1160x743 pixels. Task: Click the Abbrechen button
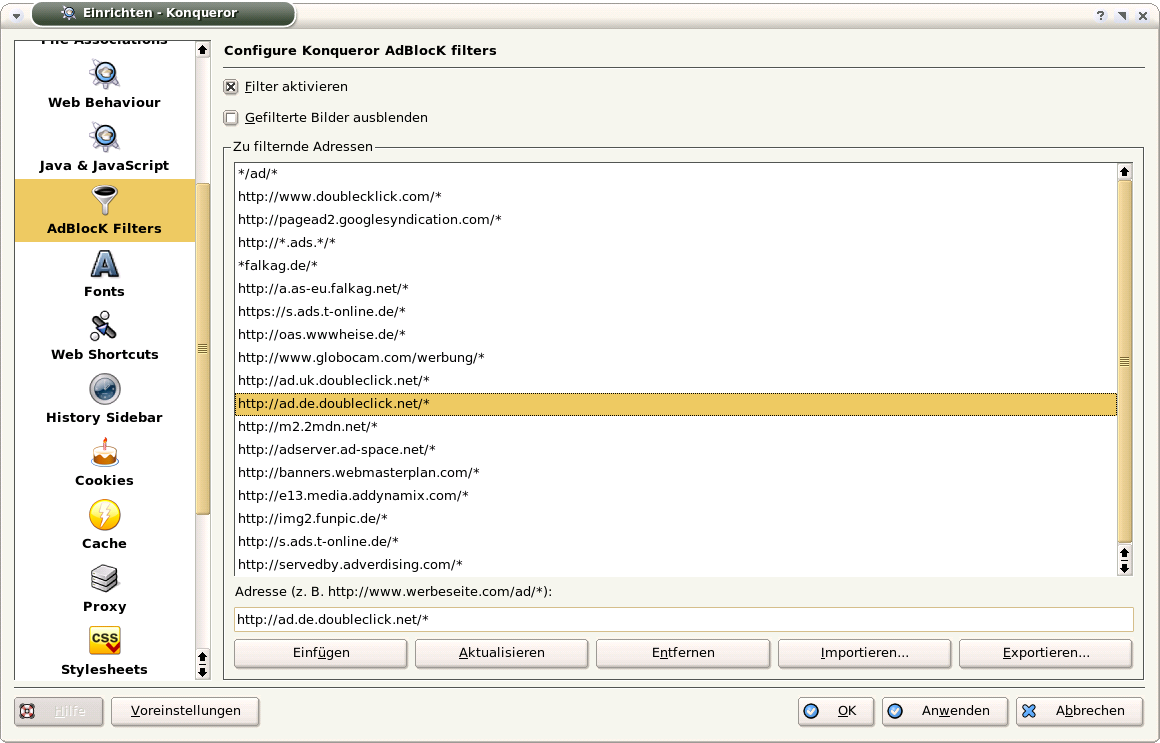point(1078,711)
